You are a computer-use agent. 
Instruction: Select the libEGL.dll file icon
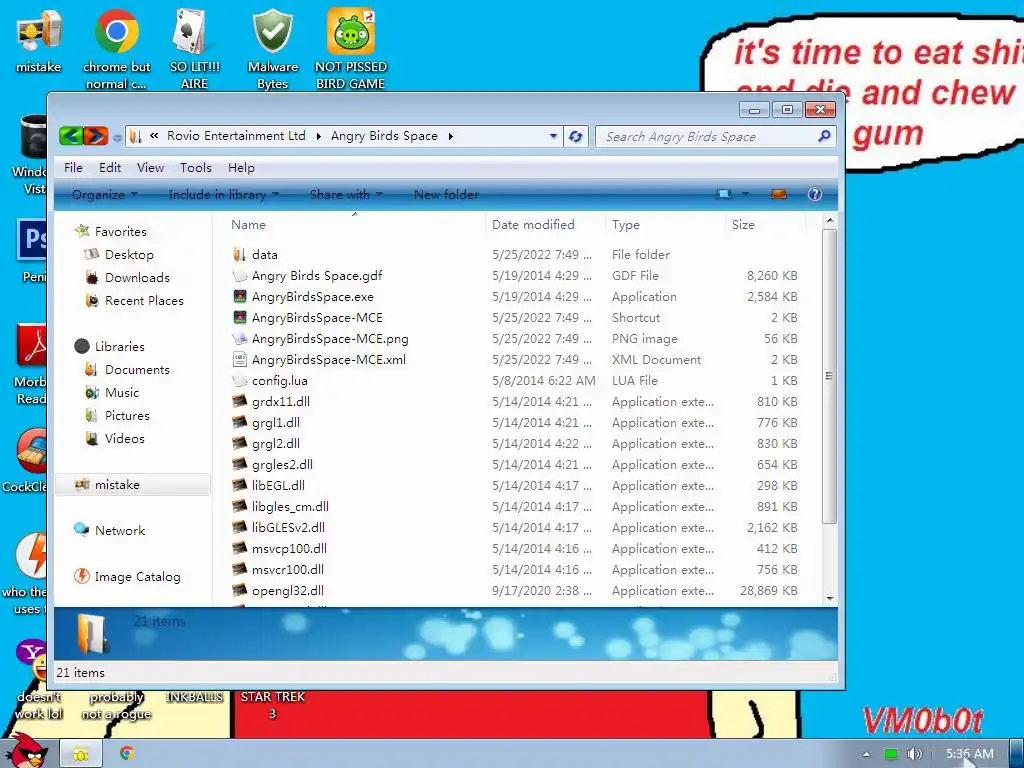click(240, 485)
